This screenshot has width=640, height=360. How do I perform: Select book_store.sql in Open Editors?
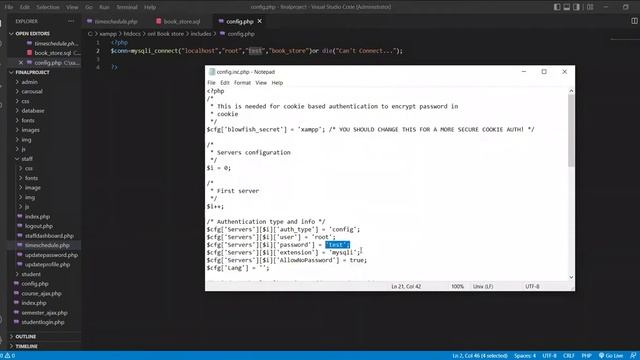pos(53,53)
